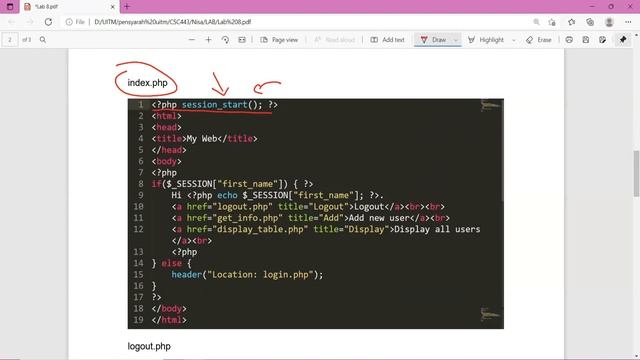
Task: Expand Highlight color options
Action: pyautogui.click(x=513, y=40)
